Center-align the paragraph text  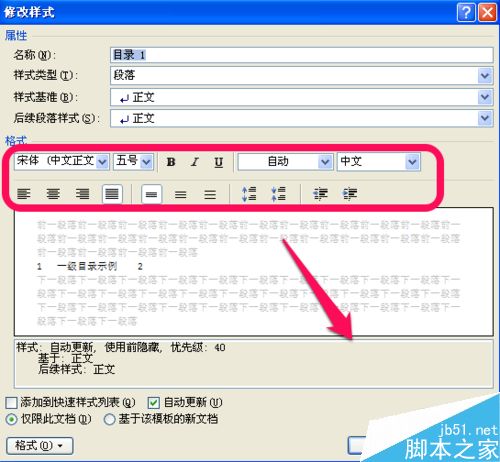(53, 194)
